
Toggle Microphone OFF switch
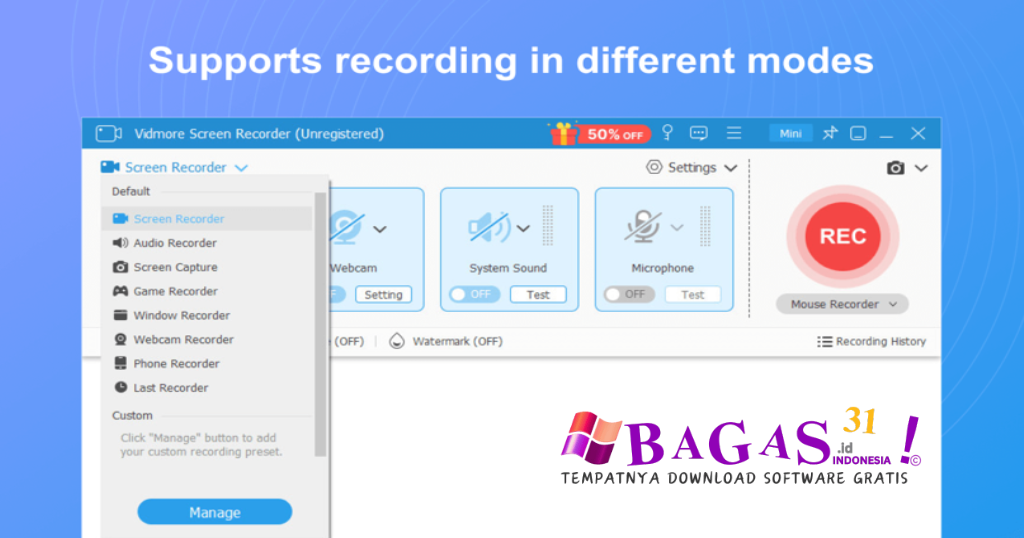tap(628, 294)
